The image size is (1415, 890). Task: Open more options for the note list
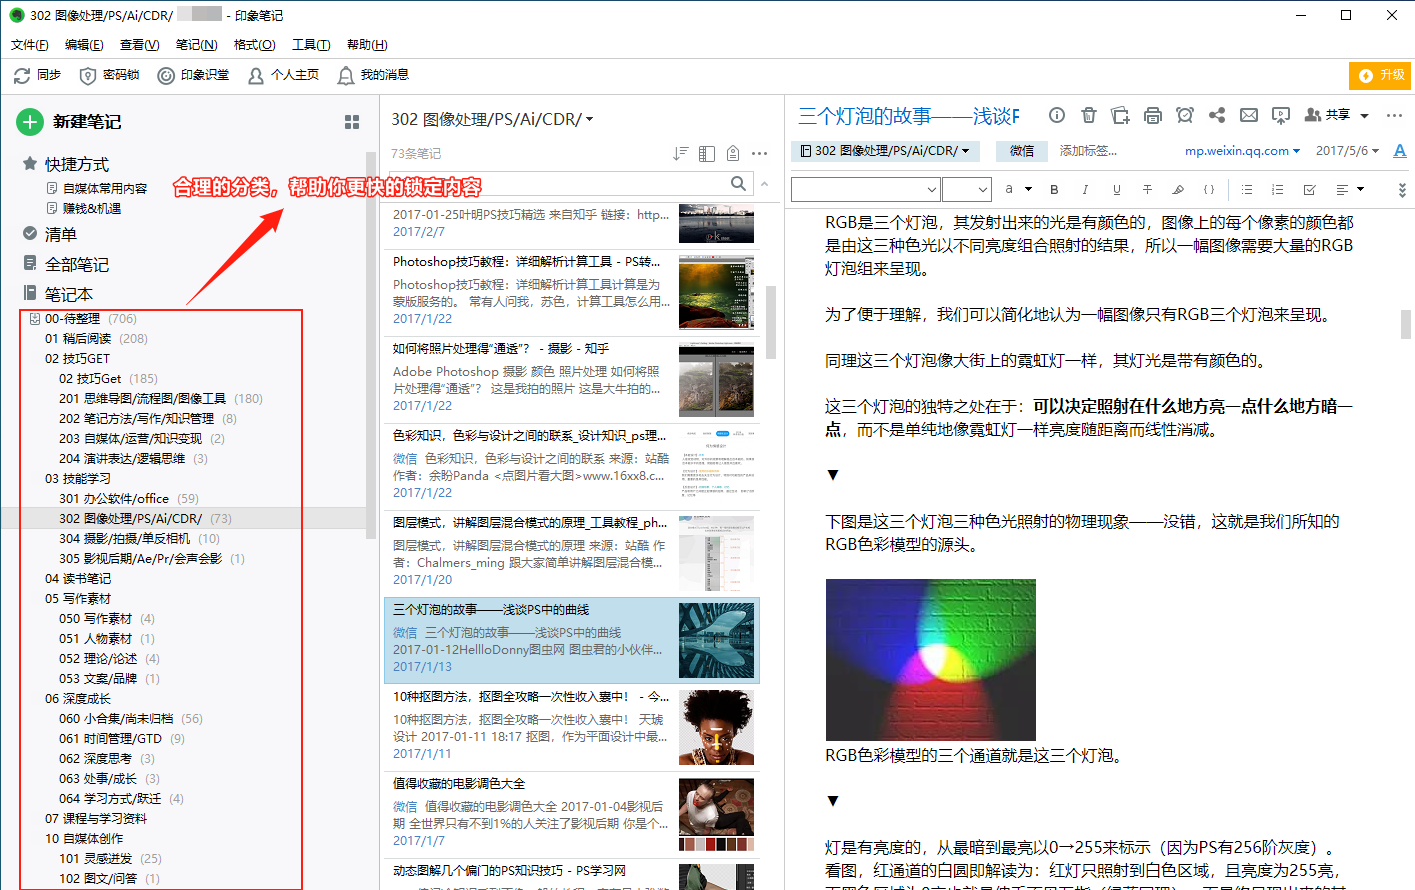760,153
